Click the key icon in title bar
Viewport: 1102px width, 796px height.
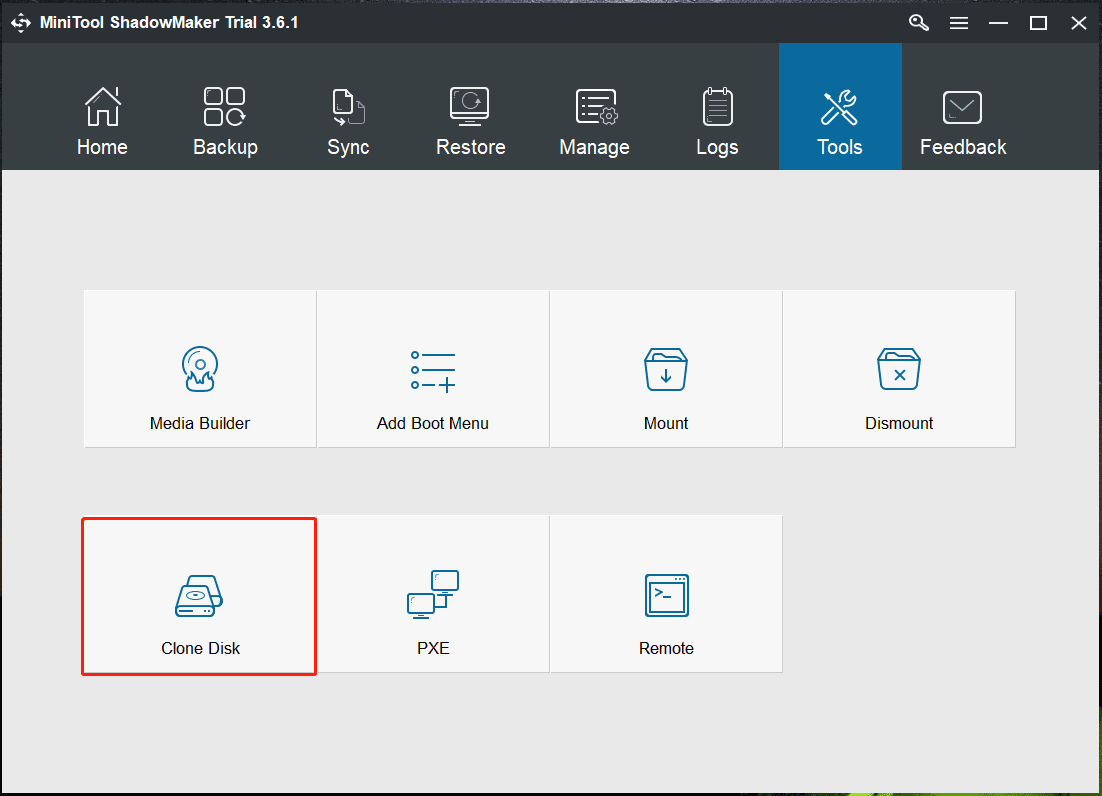pos(919,22)
